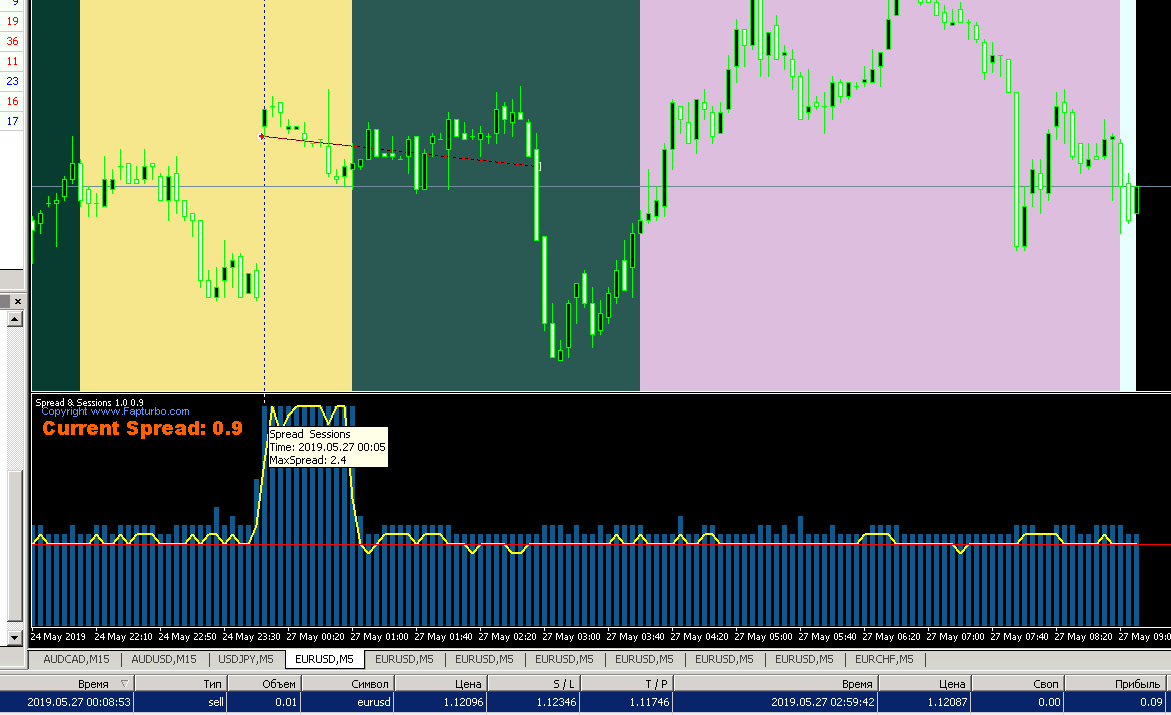Sort trades by Символ column header
The image size is (1171, 715).
pyautogui.click(x=347, y=684)
